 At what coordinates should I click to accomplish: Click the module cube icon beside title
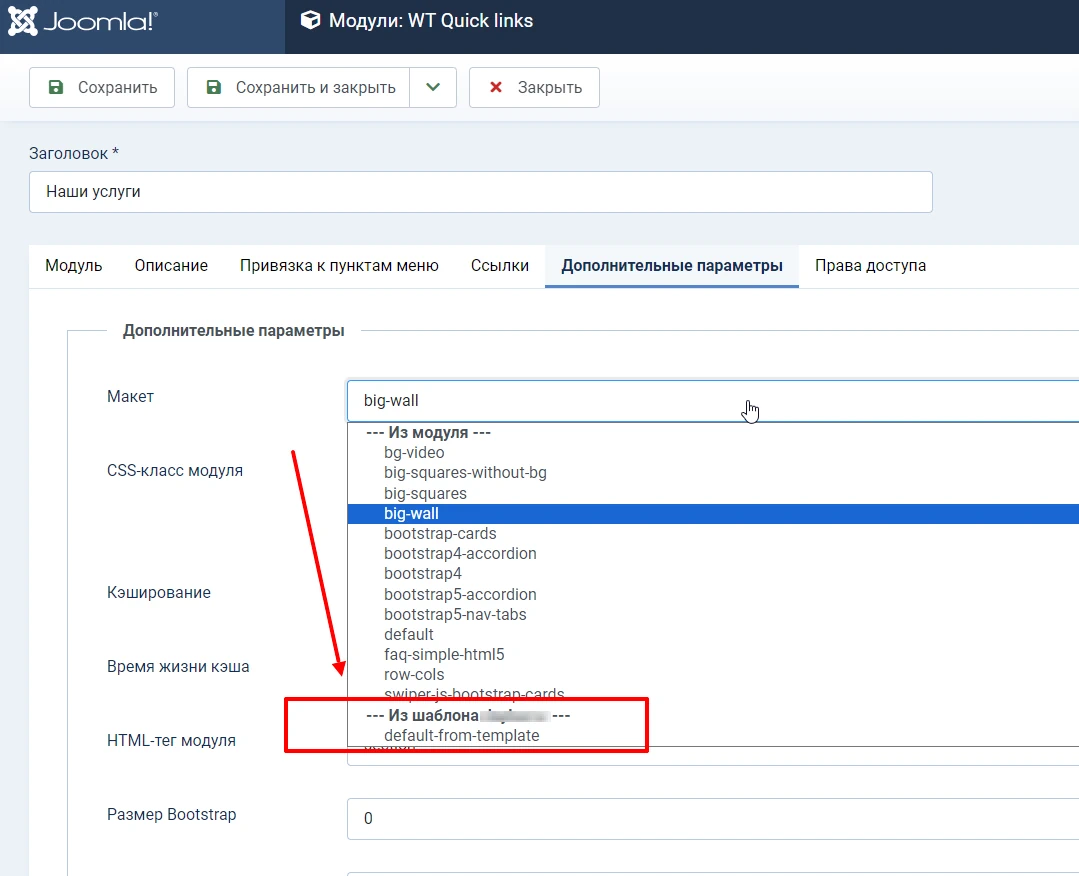pyautogui.click(x=311, y=21)
